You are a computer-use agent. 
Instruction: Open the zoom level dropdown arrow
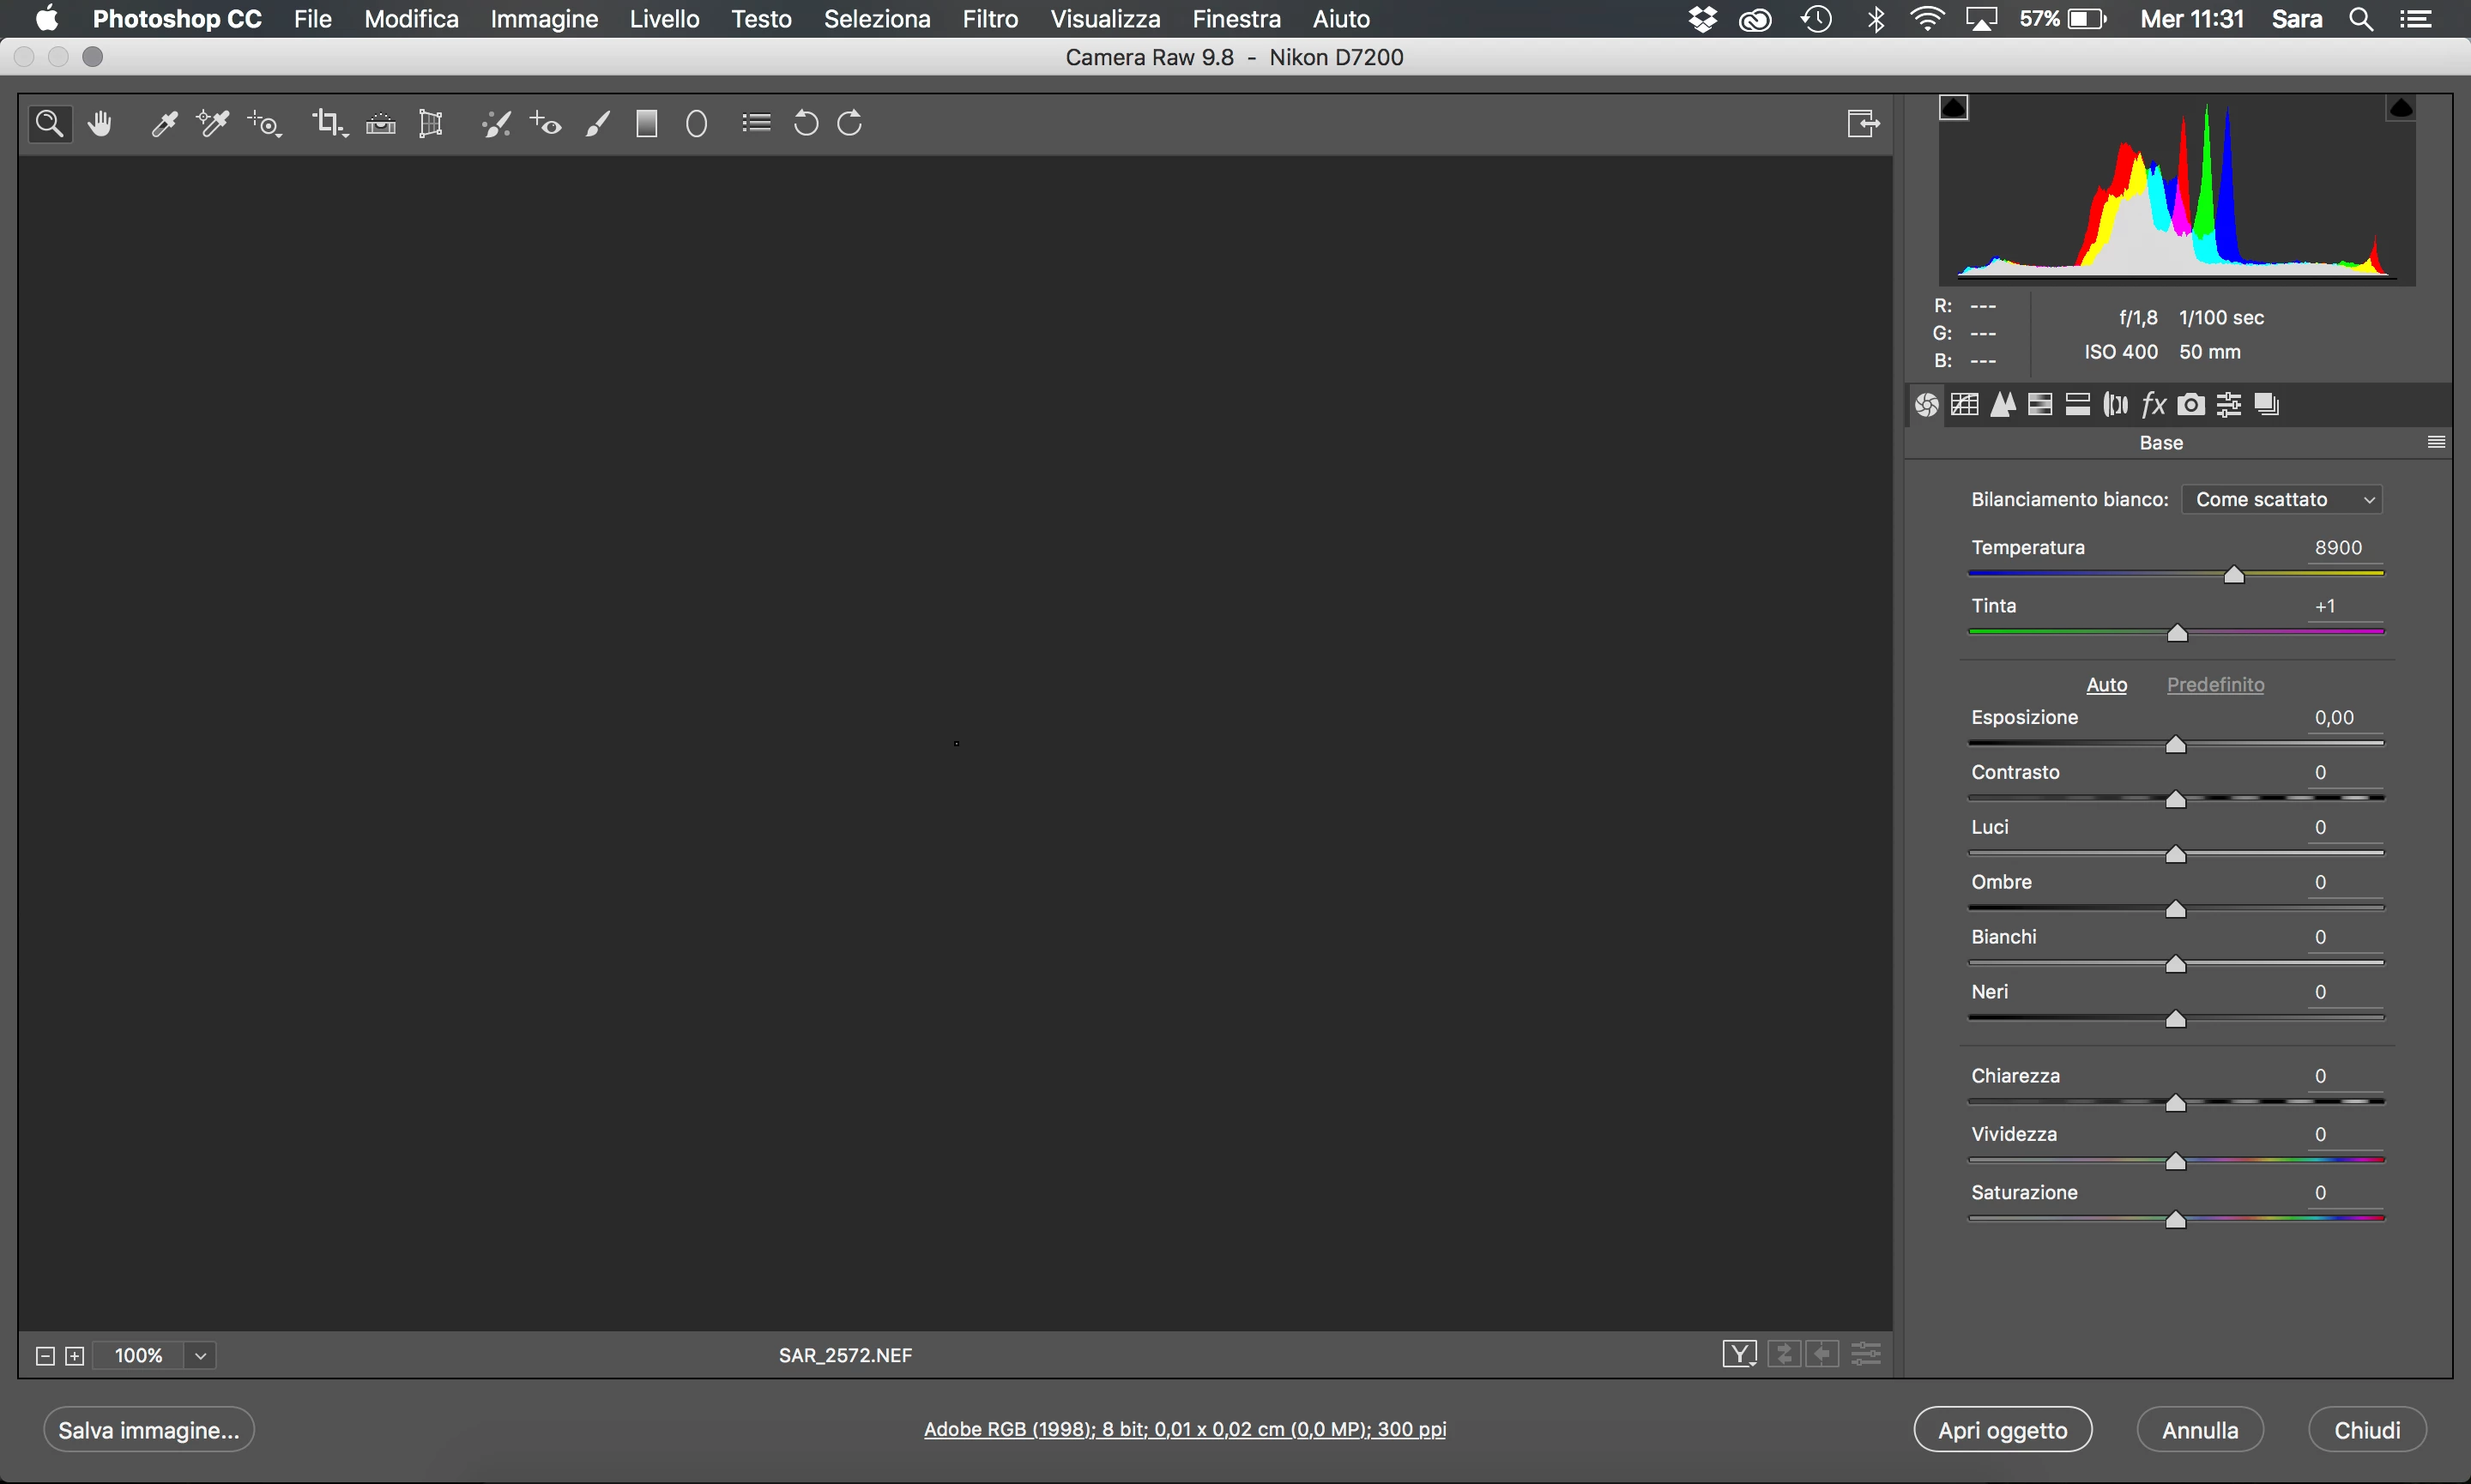[200, 1356]
